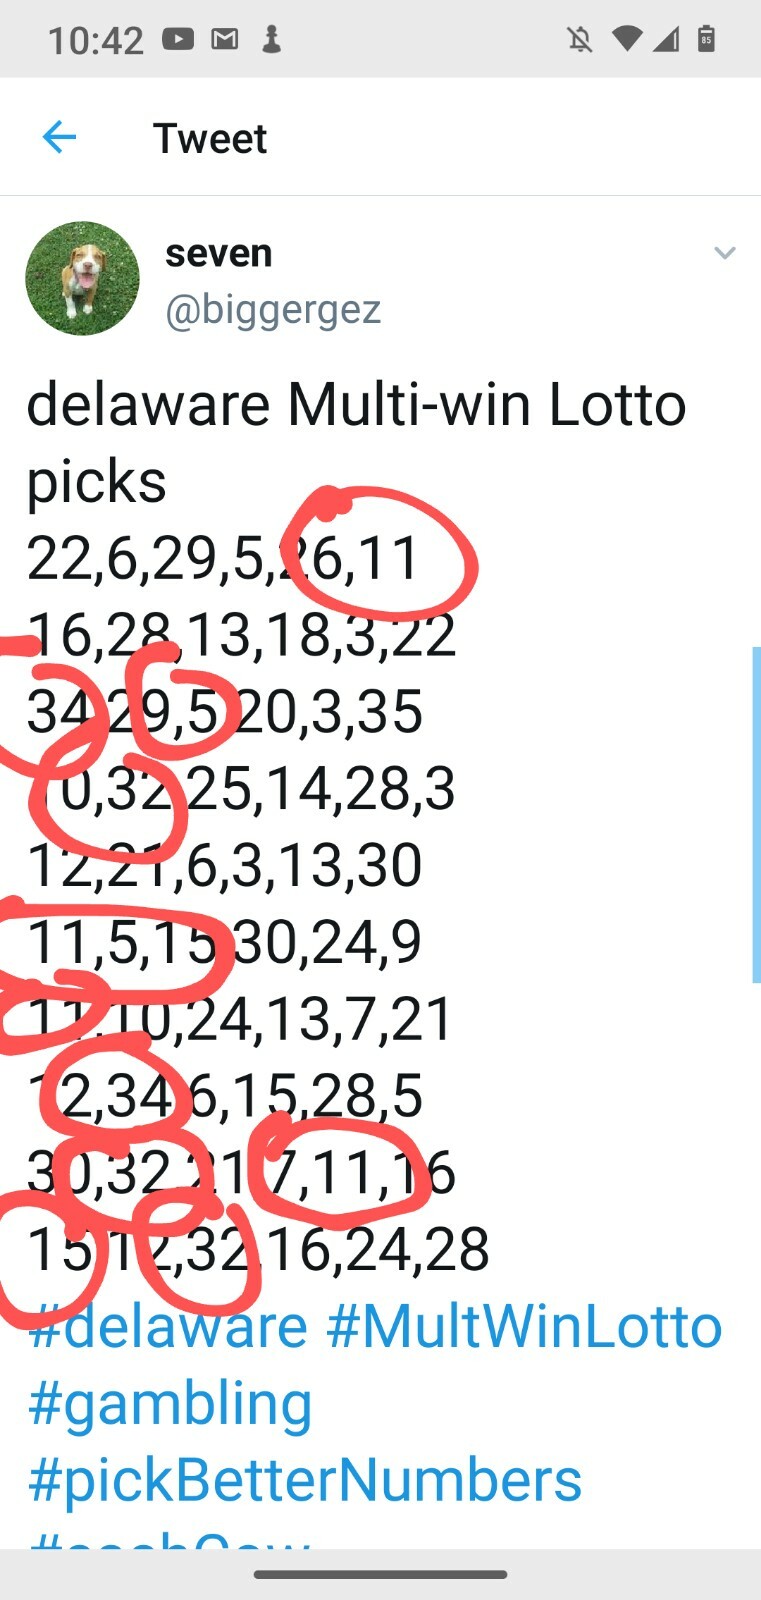This screenshot has height=1600, width=761.
Task: Open the #gambling hashtag
Action: pos(170,1405)
